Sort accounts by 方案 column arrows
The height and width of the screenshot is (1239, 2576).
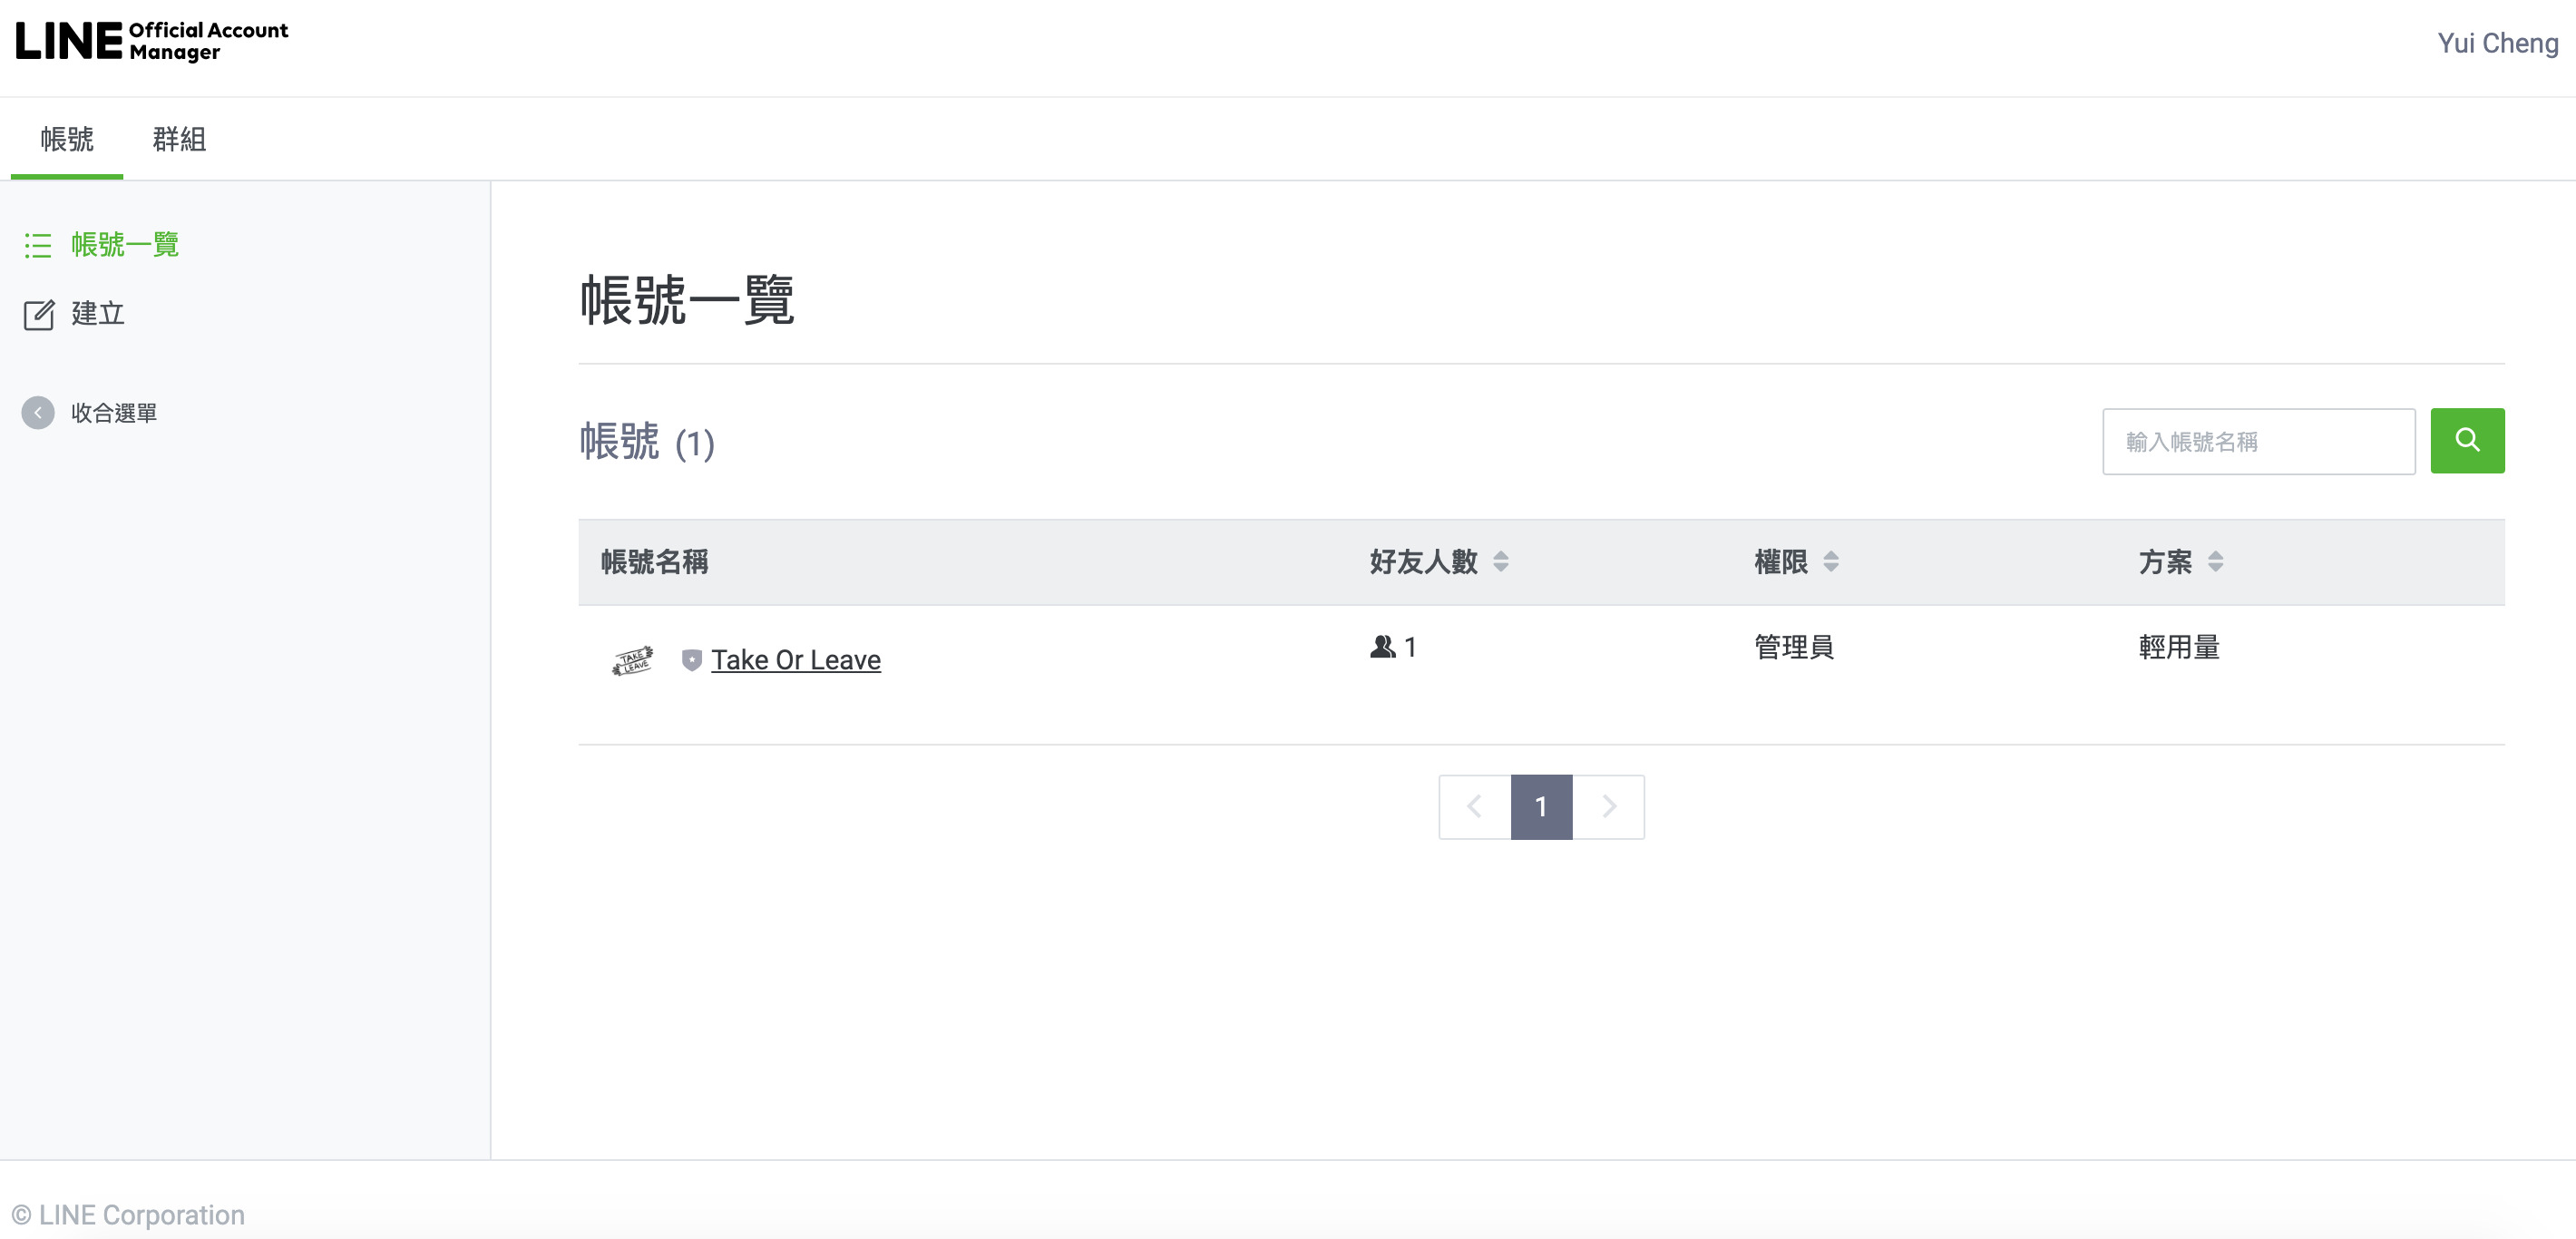[2215, 562]
